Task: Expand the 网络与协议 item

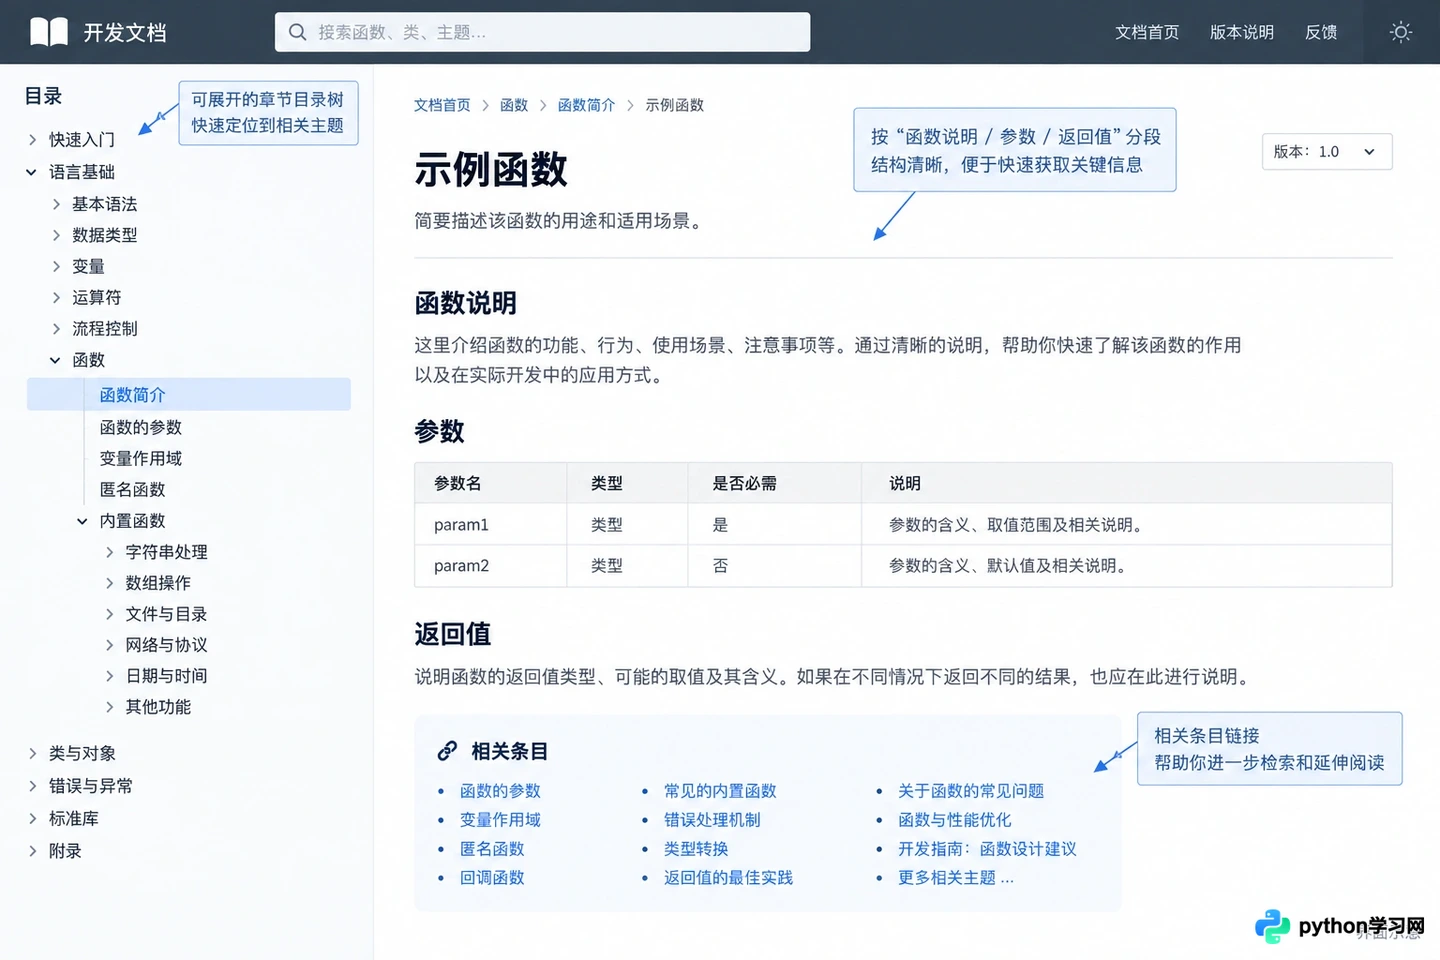Action: (x=110, y=645)
